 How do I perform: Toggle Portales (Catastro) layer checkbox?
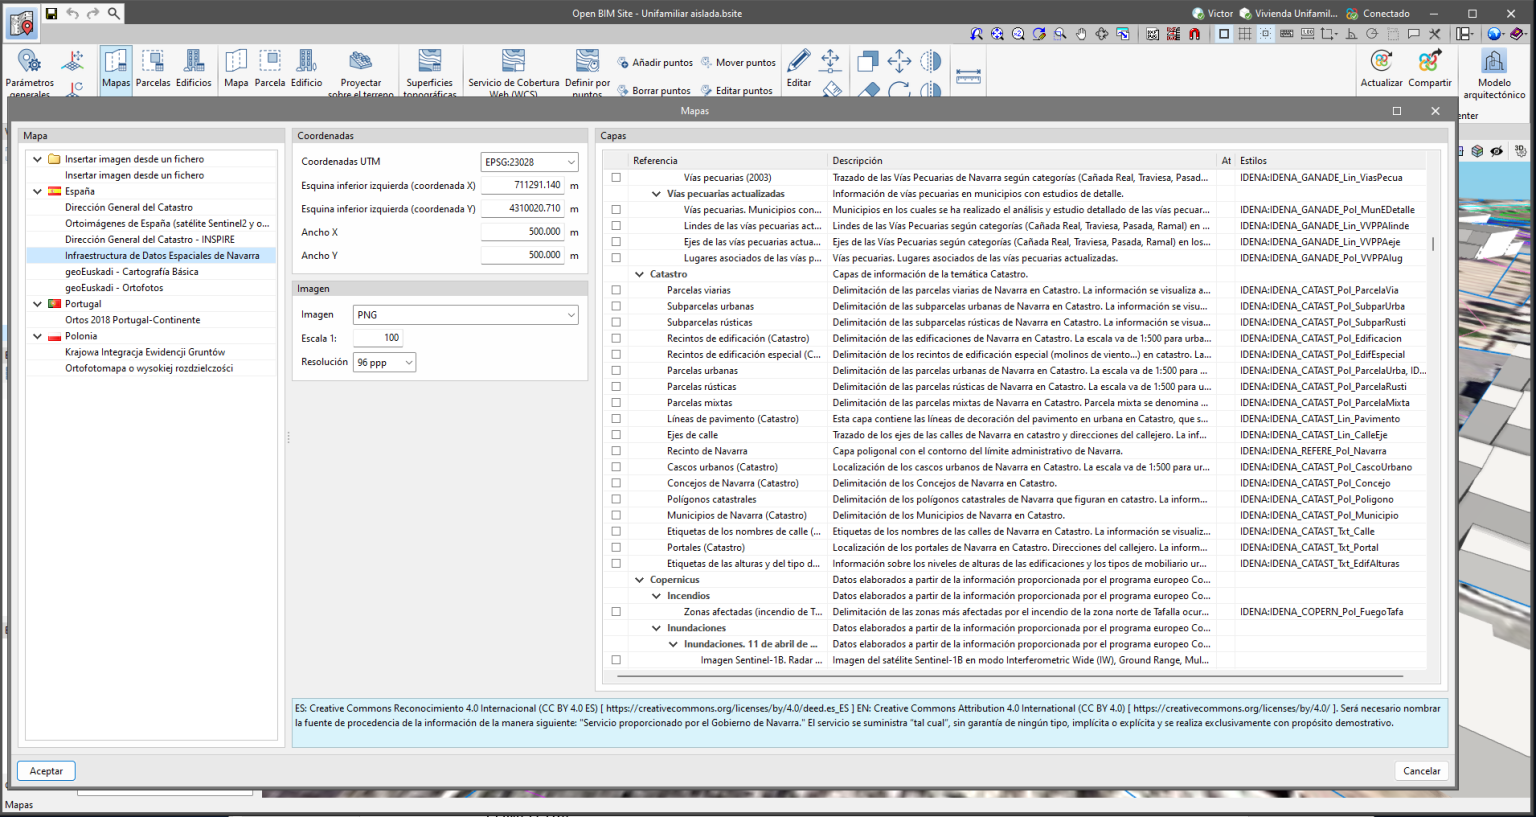[x=616, y=548]
